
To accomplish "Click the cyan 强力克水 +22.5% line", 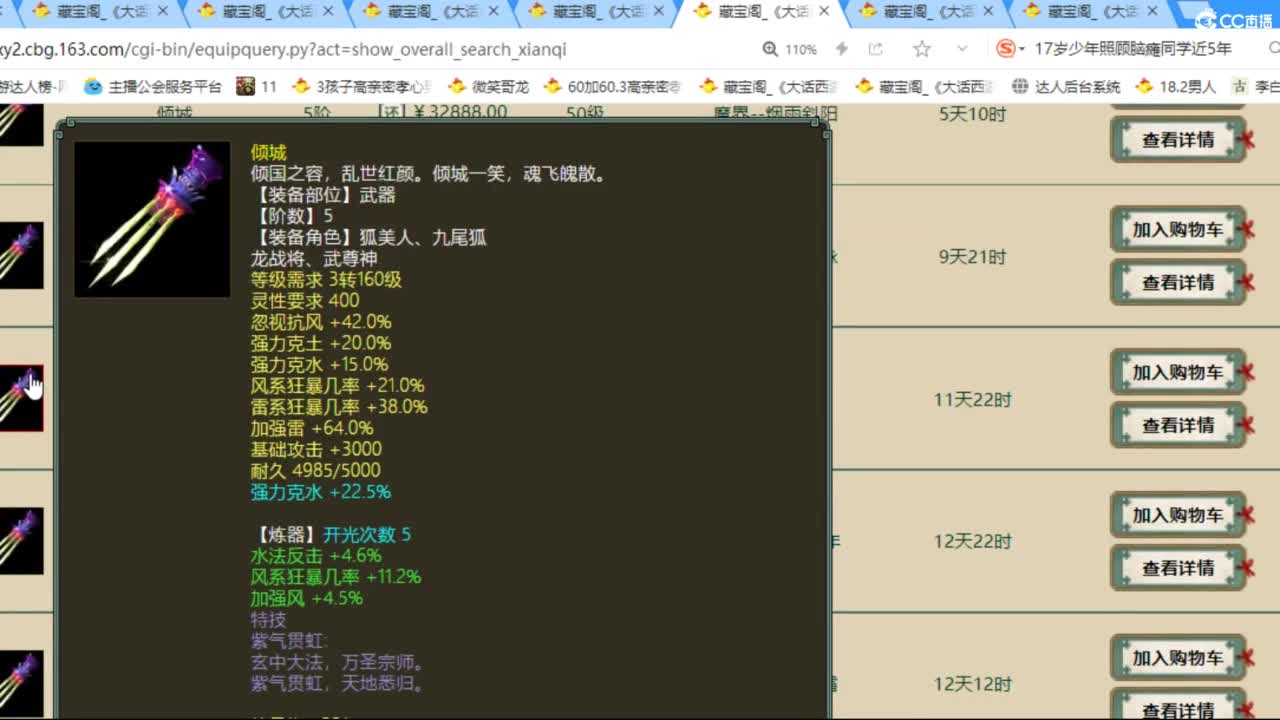I will pos(321,492).
